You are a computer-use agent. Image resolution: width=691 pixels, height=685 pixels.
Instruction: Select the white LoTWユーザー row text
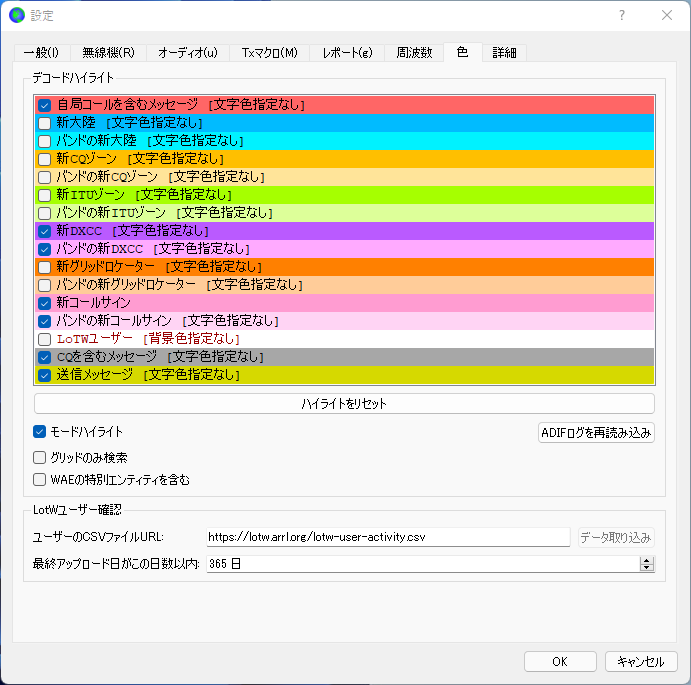148,339
